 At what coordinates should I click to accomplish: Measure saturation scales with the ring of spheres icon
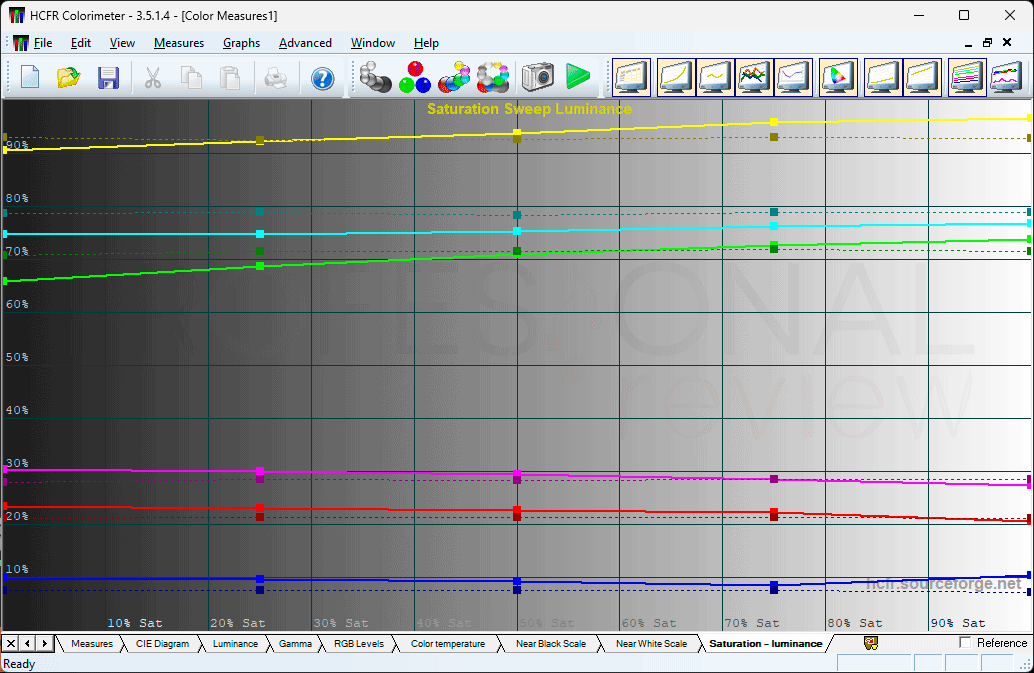click(493, 77)
